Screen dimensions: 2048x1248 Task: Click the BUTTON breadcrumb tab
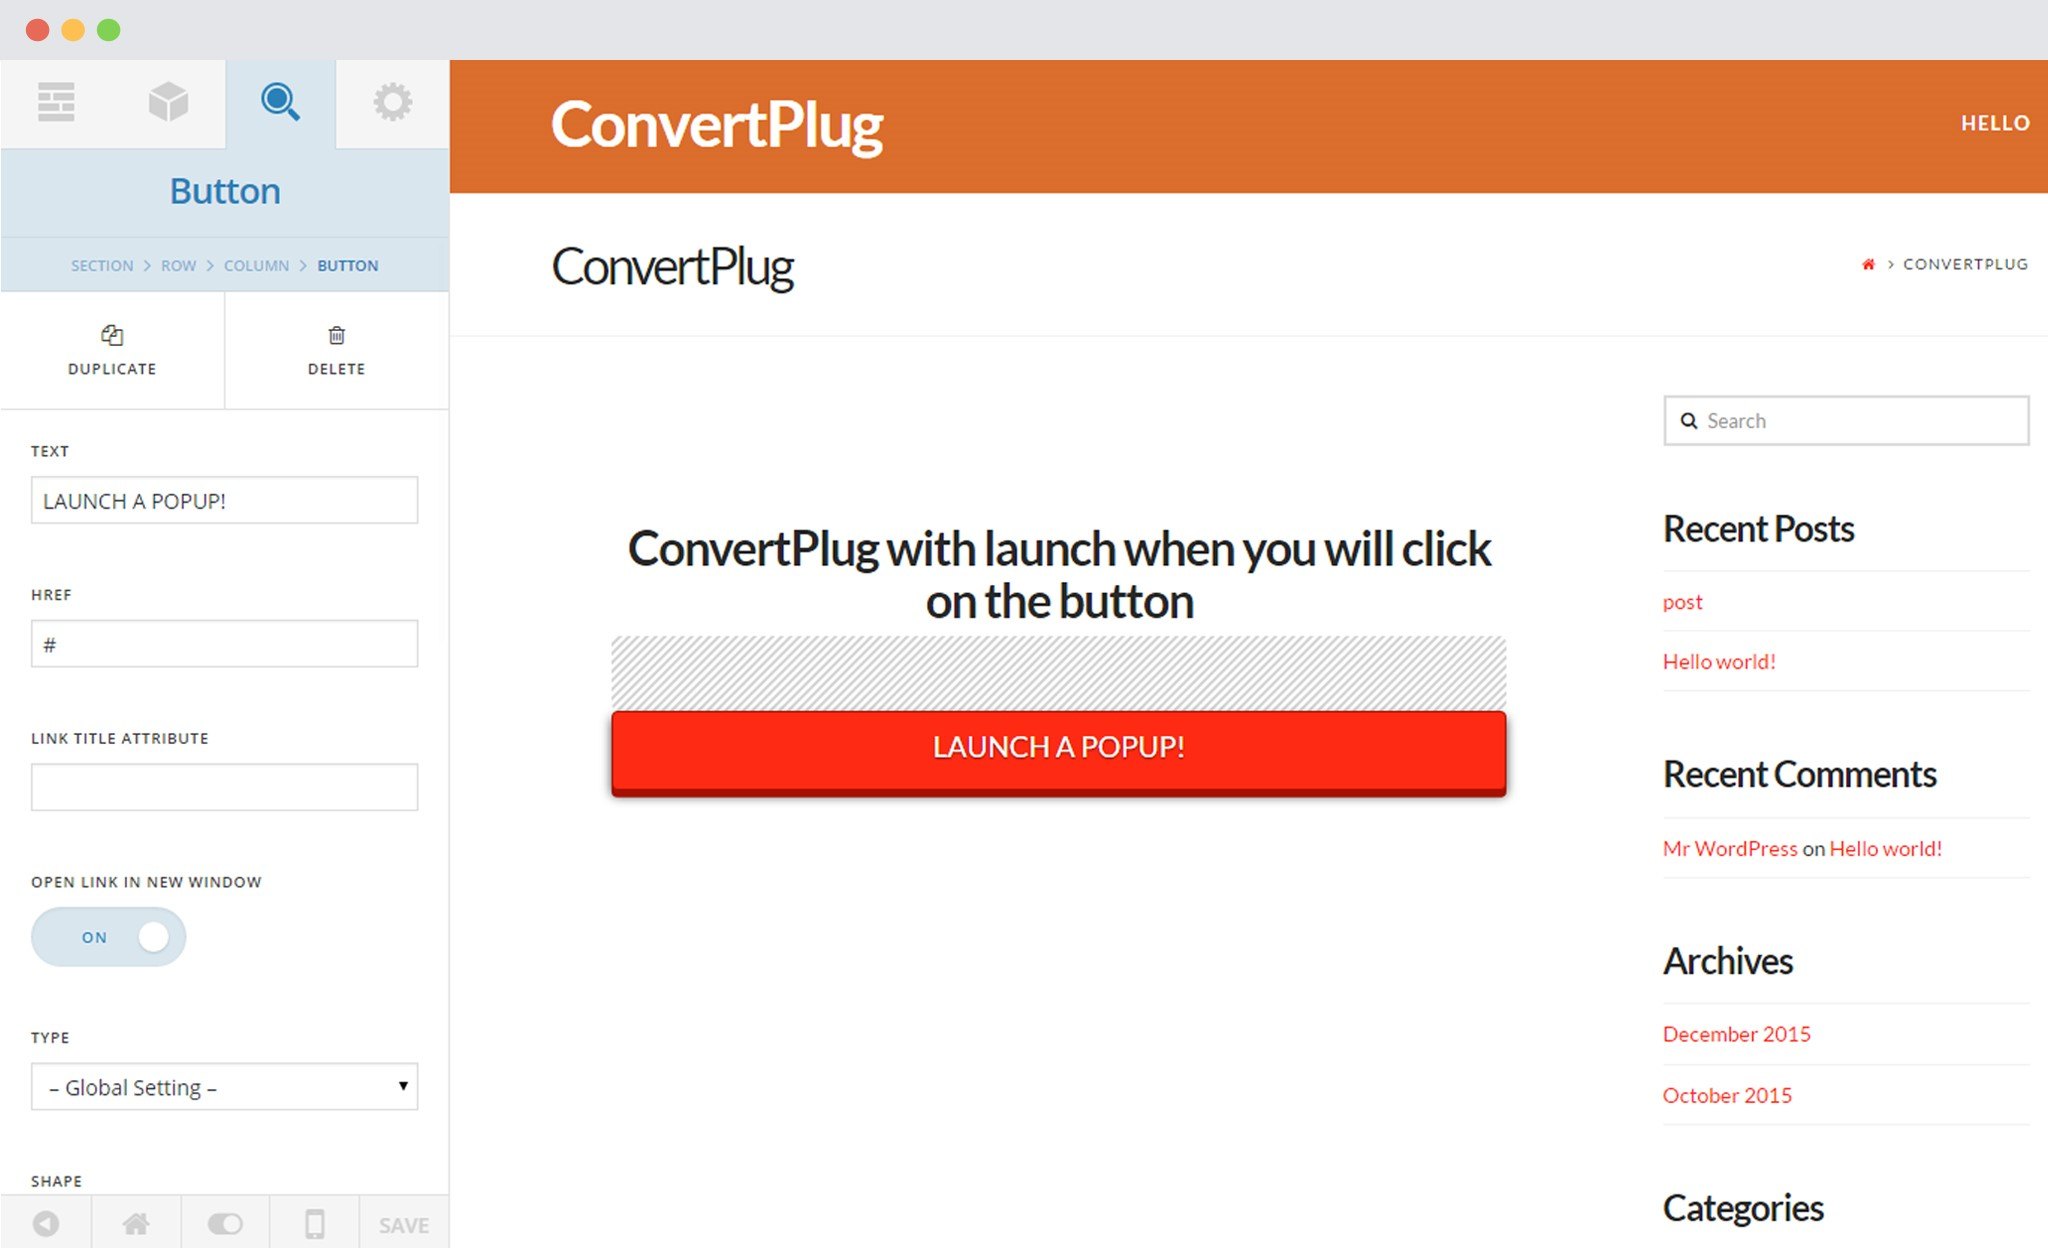coord(347,265)
